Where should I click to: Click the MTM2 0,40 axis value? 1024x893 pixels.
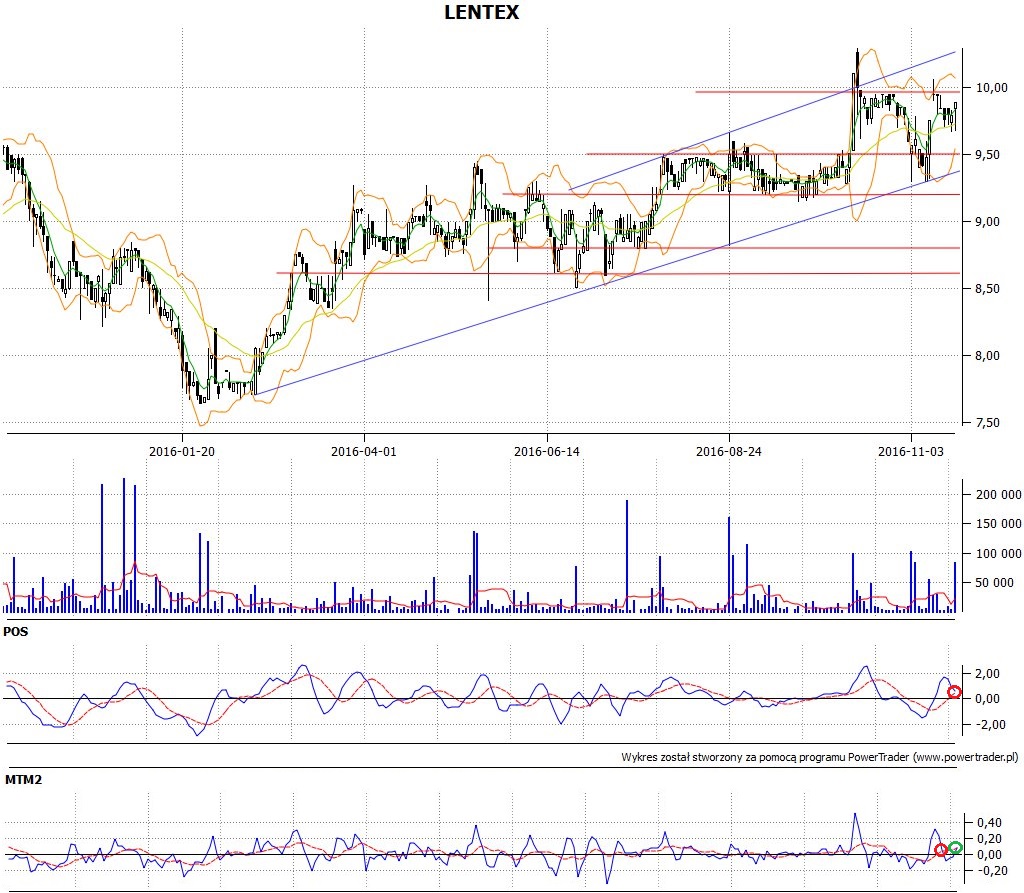[990, 822]
